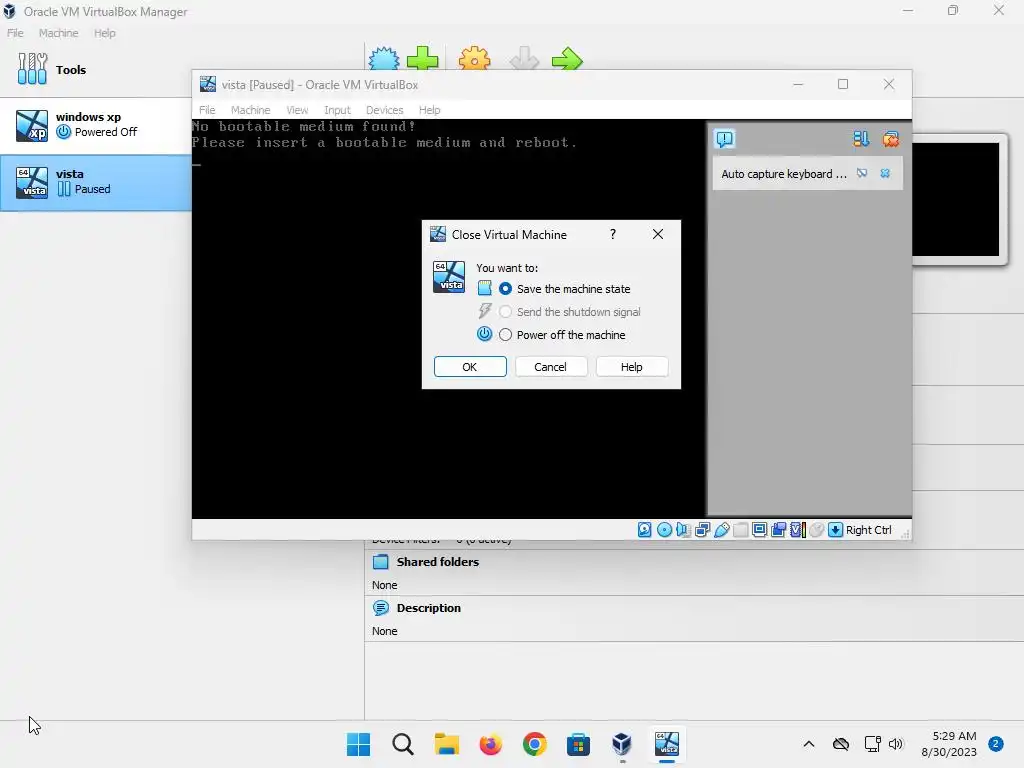Screen dimensions: 1024x768
Task: Launch Google Chrome from the taskbar
Action: 534,744
